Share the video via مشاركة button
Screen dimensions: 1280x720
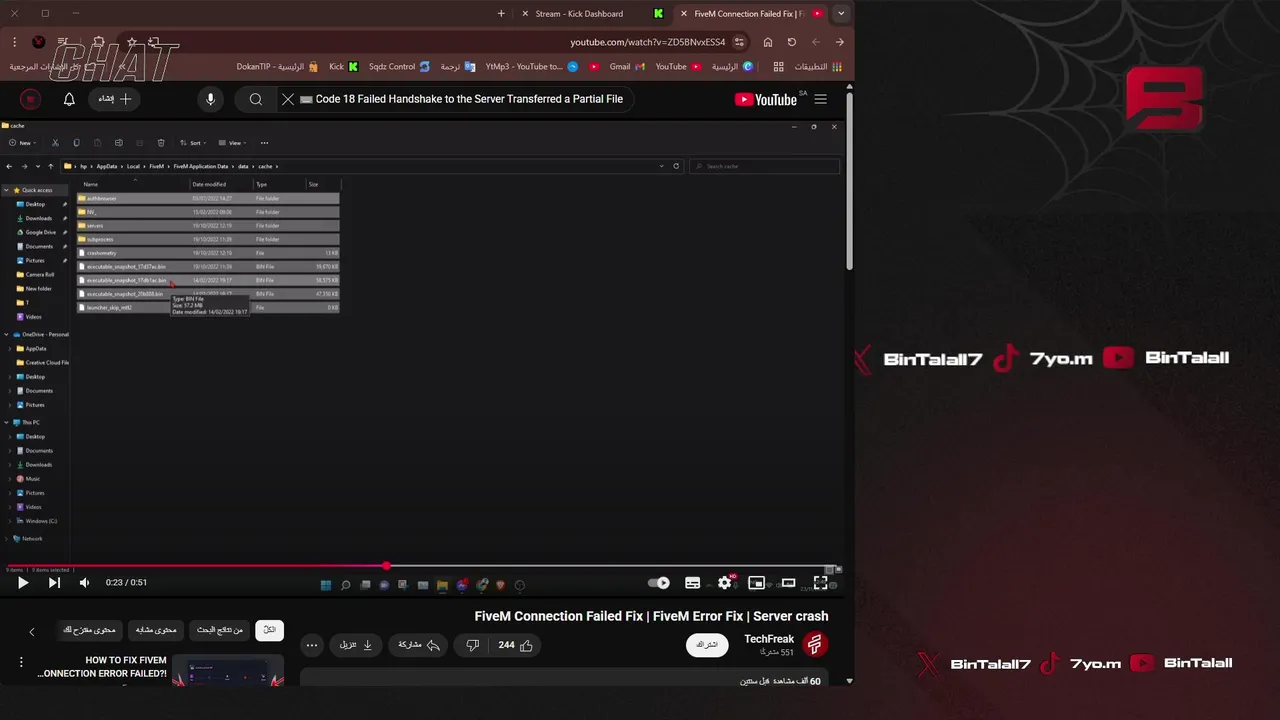coord(419,645)
